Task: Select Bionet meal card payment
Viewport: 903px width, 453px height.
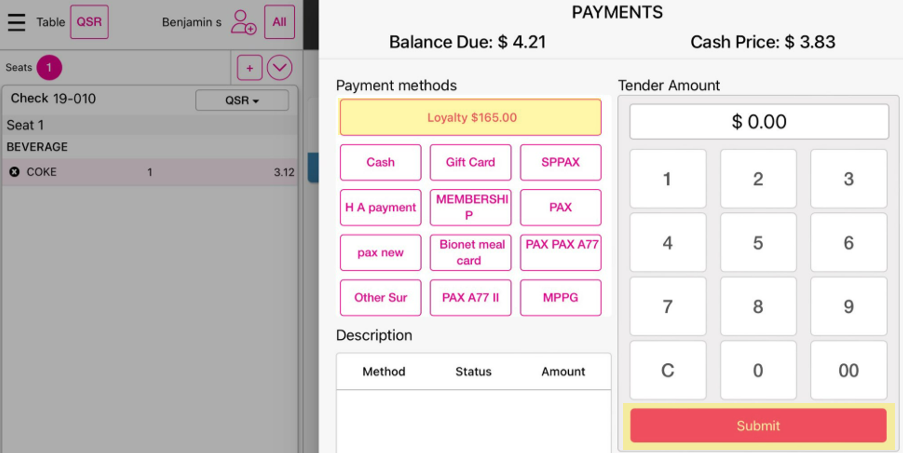Action: (470, 252)
